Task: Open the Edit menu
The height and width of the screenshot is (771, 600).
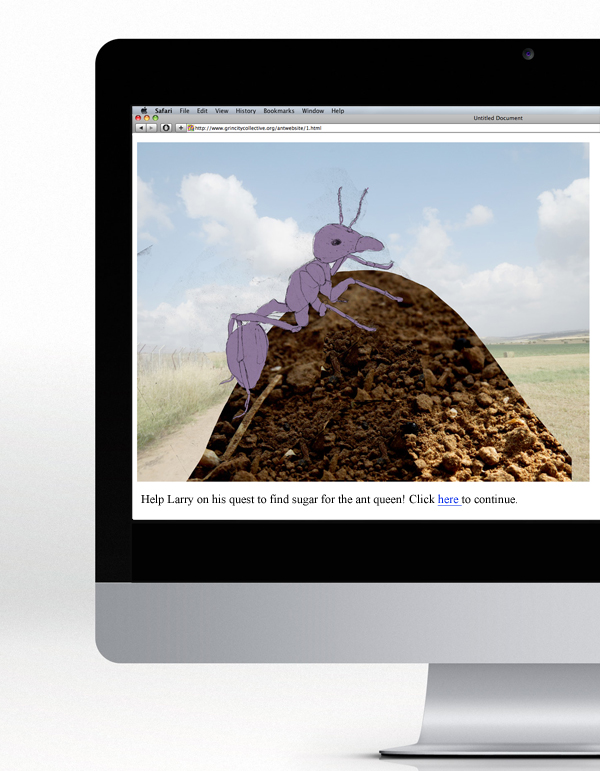Action: [202, 111]
